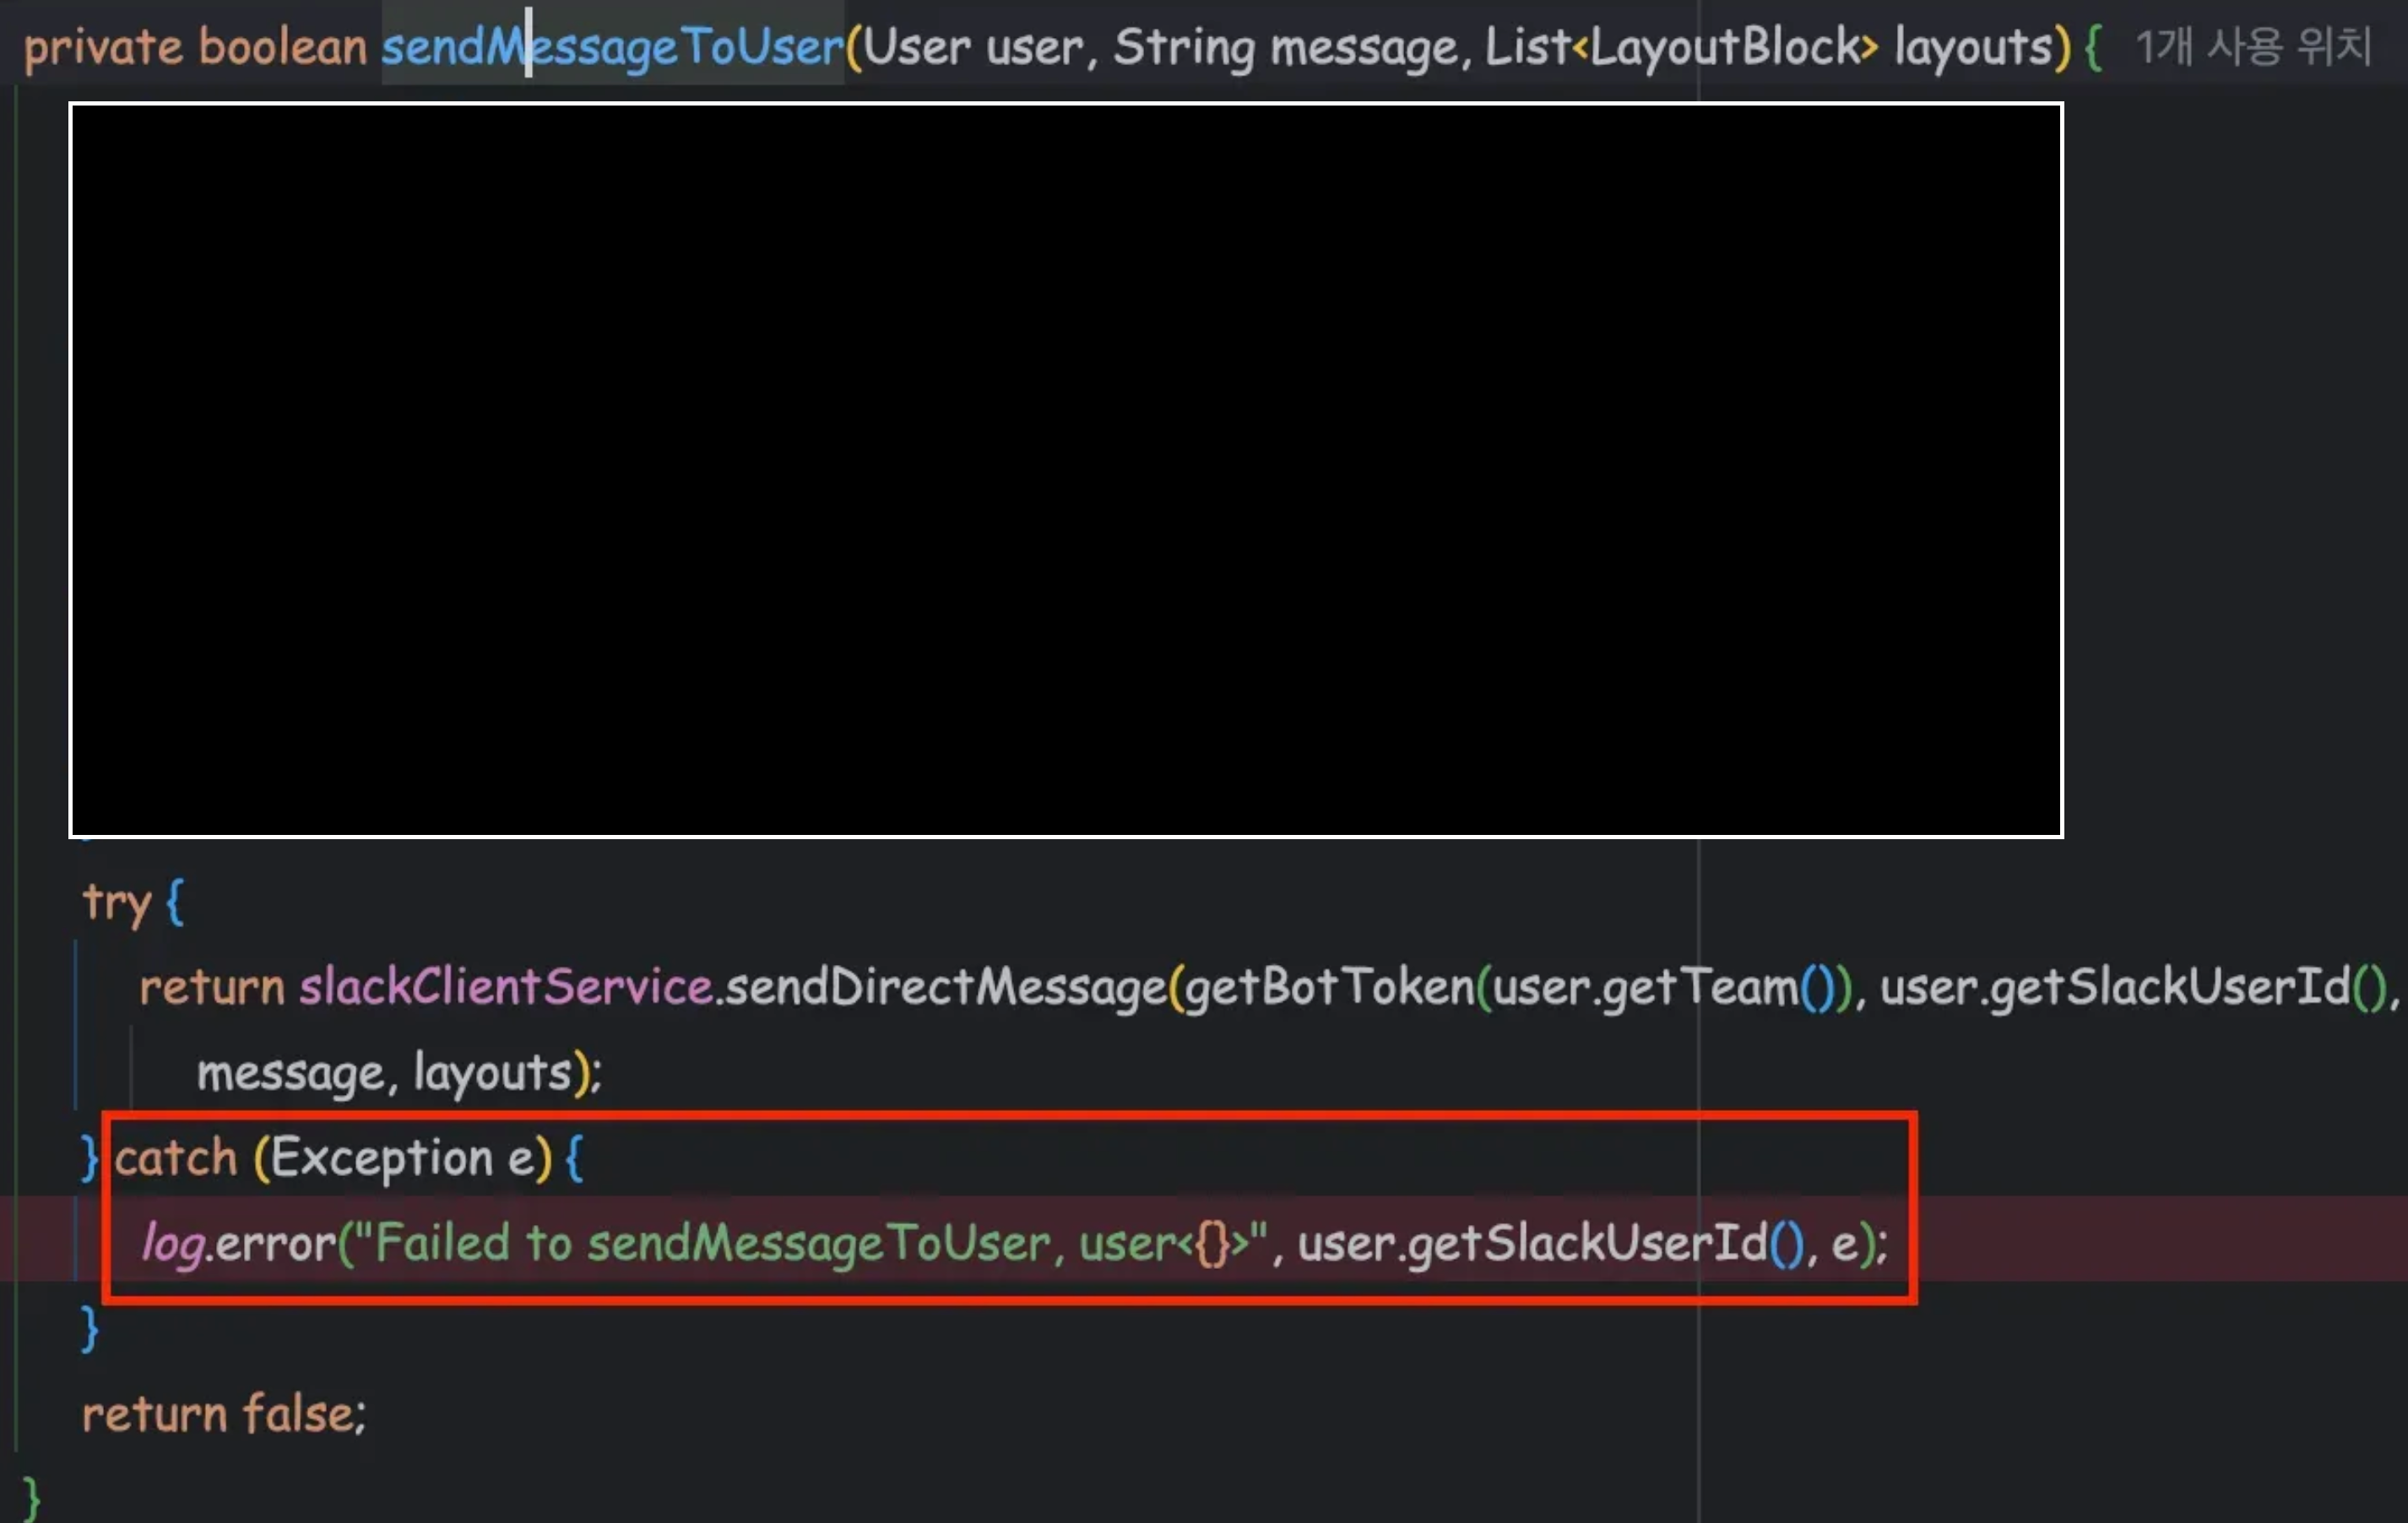This screenshot has height=1523, width=2408.
Task: Click 'Exception e' in the catch clause
Action: click(x=402, y=1159)
